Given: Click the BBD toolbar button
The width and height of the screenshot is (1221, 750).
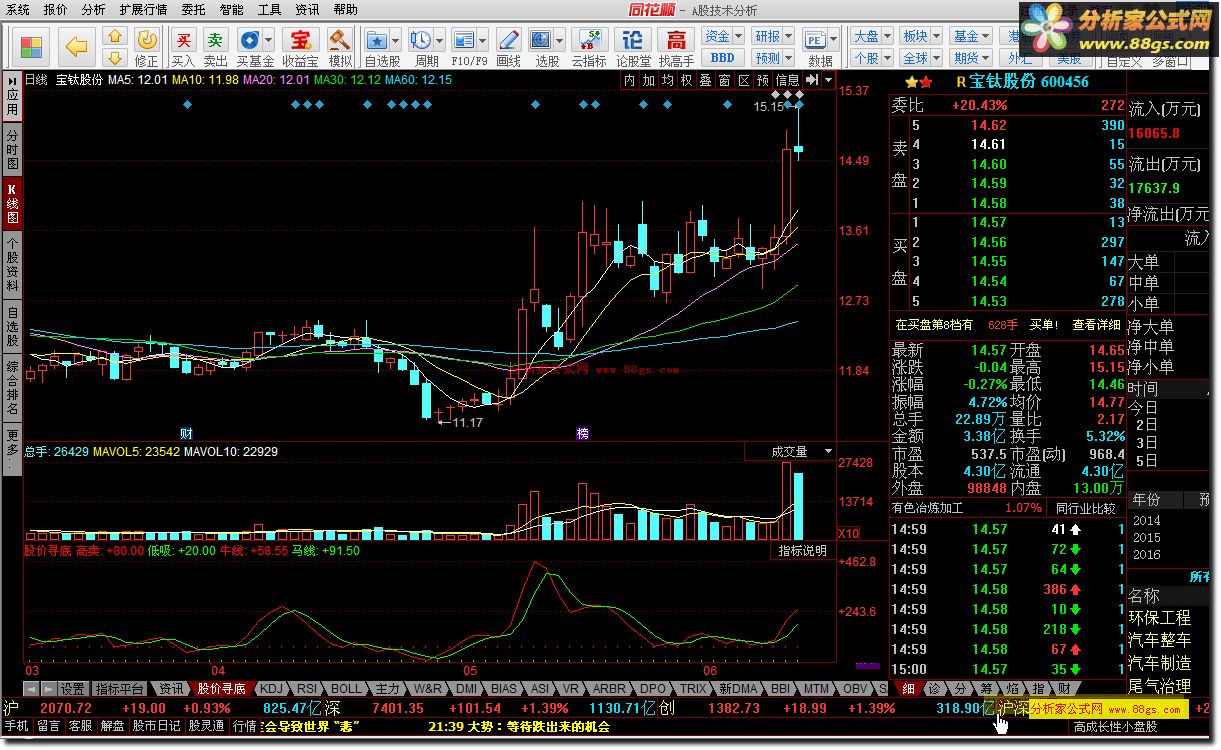Looking at the screenshot, I should 722,58.
